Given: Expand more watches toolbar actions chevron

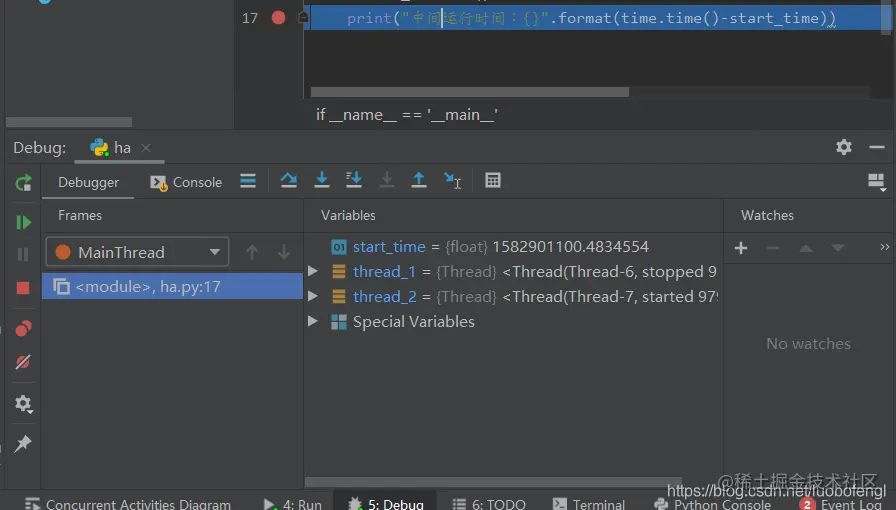Looking at the screenshot, I should (x=885, y=247).
